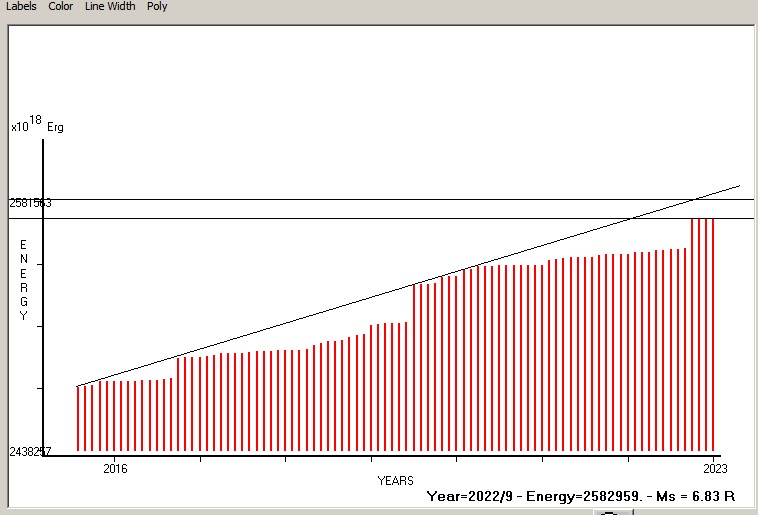Select the vertical ENERGY axis title

point(24,280)
